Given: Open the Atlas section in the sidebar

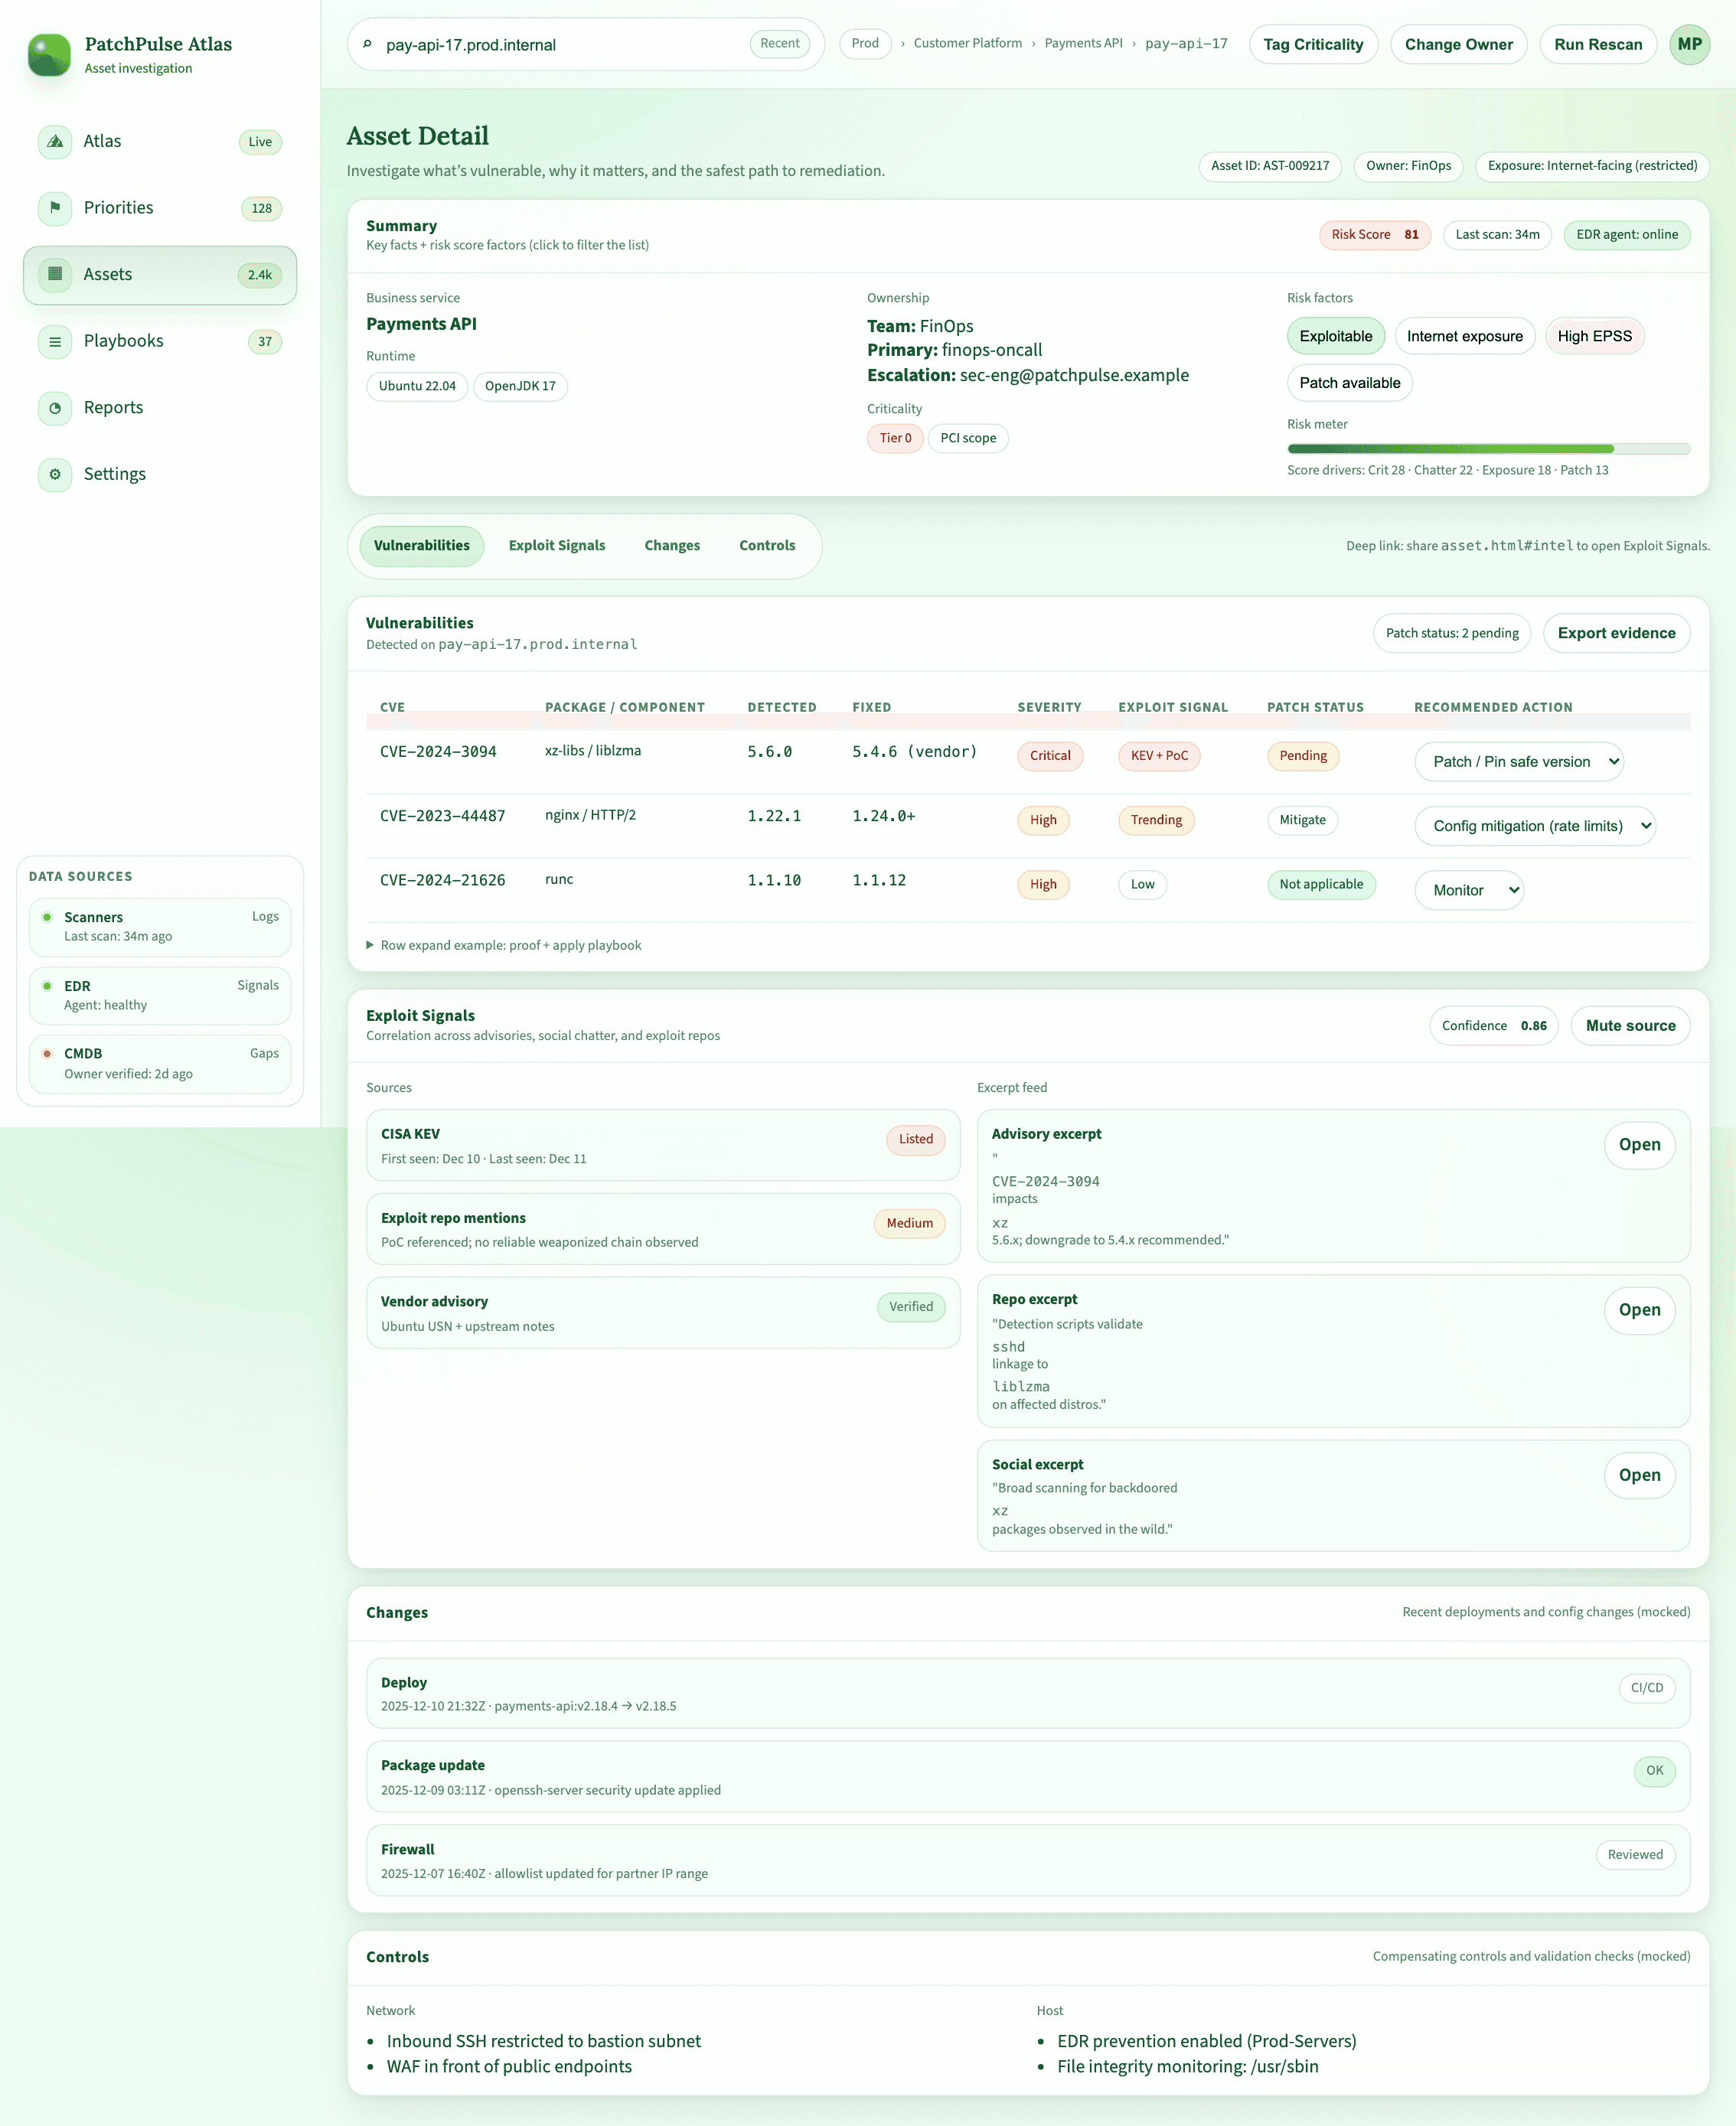Looking at the screenshot, I should pyautogui.click(x=55, y=142).
